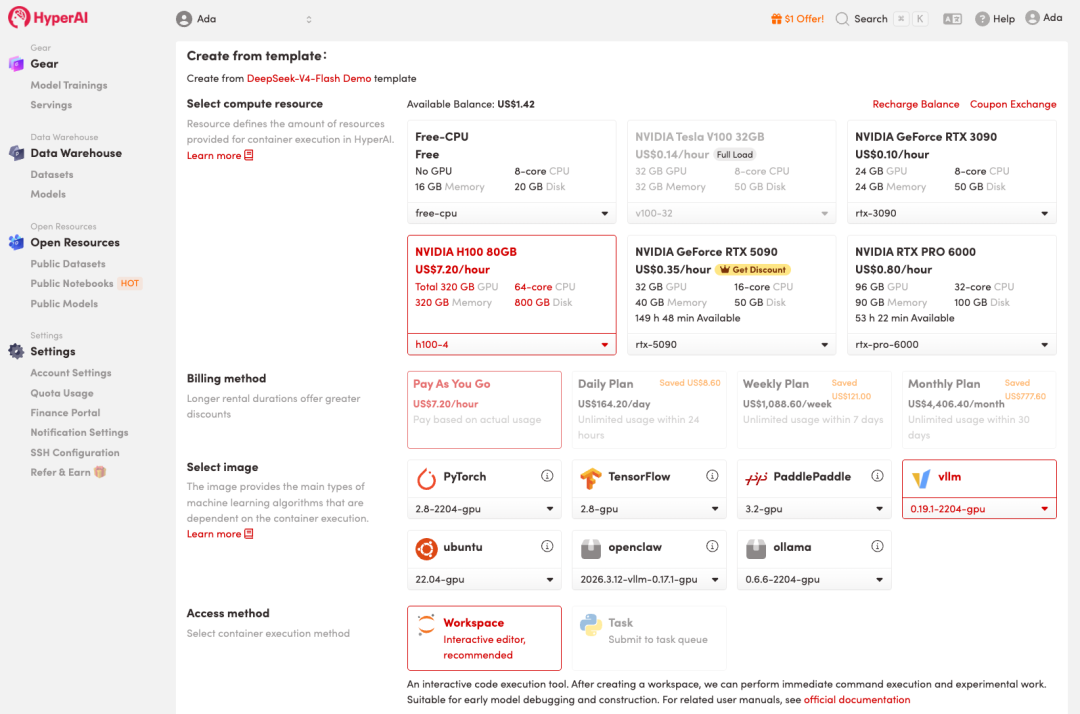Select the Workspace access method card
The width and height of the screenshot is (1080, 714).
pos(484,638)
